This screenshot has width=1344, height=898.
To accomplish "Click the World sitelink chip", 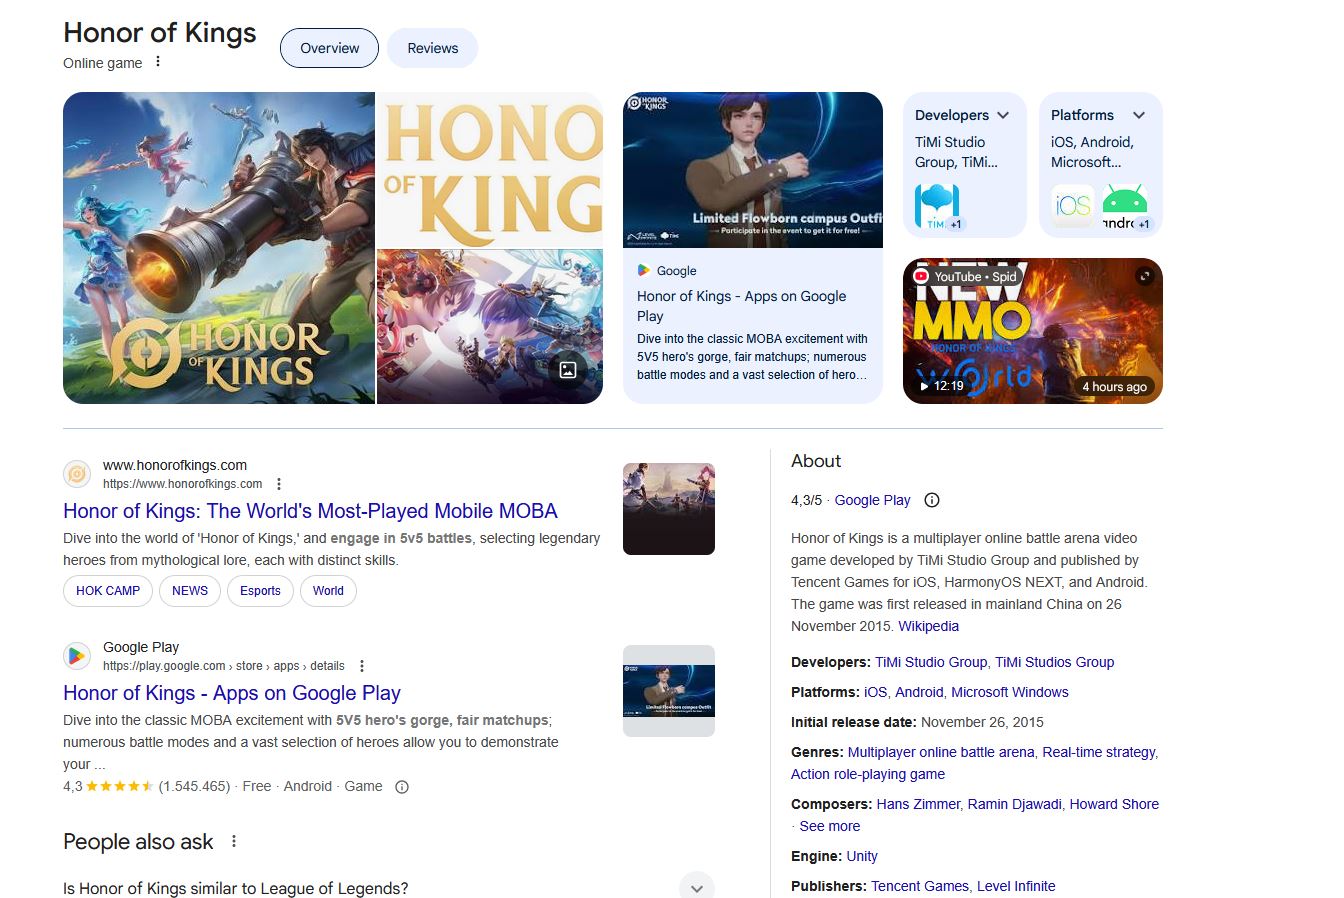I will [328, 591].
